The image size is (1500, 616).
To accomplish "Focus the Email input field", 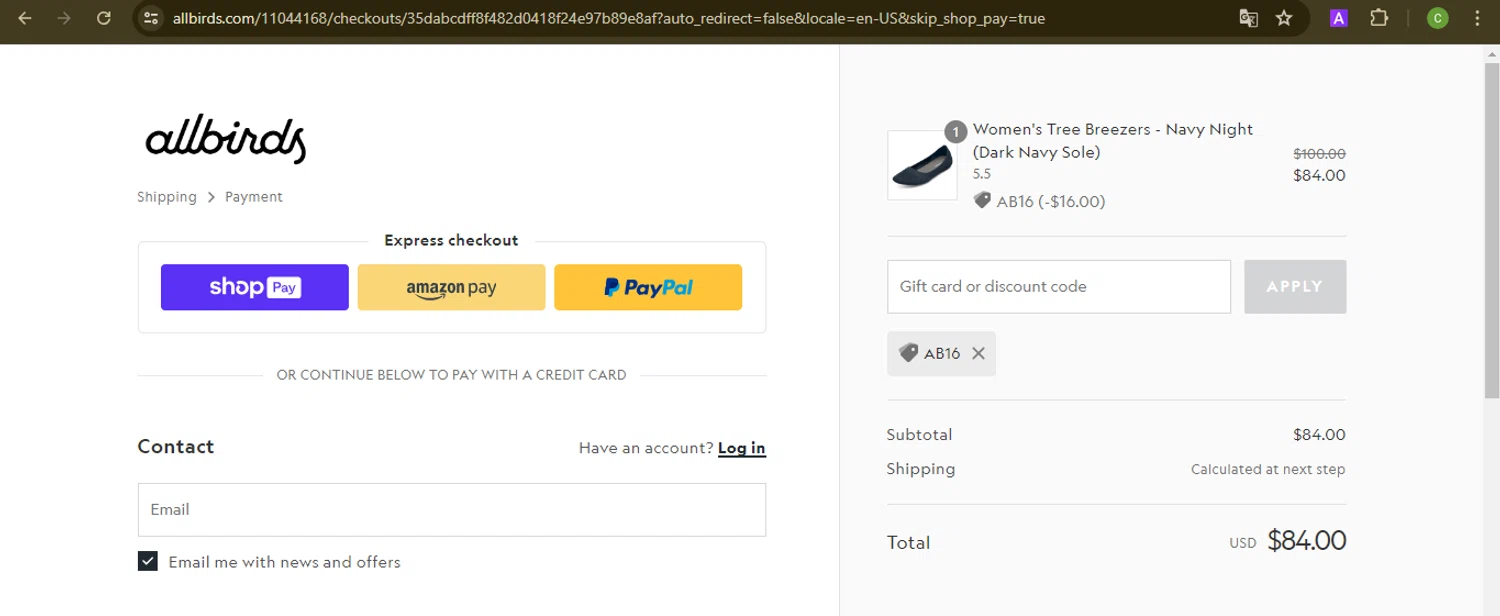I will (x=452, y=510).
